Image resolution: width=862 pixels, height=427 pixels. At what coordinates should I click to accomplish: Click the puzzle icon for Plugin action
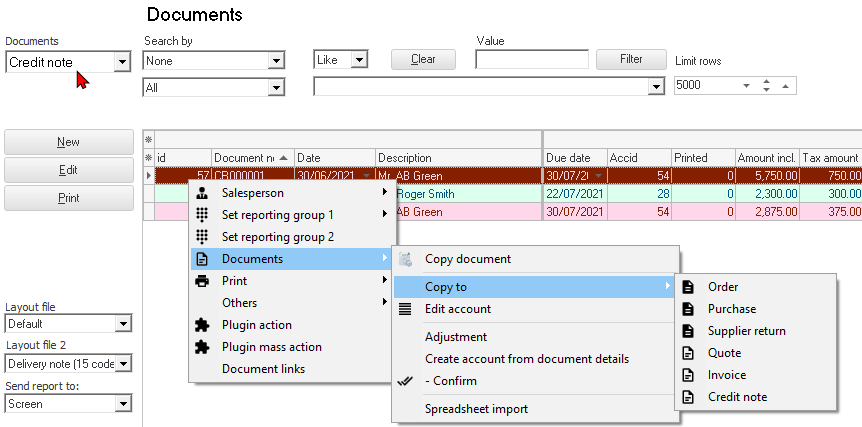click(x=202, y=325)
